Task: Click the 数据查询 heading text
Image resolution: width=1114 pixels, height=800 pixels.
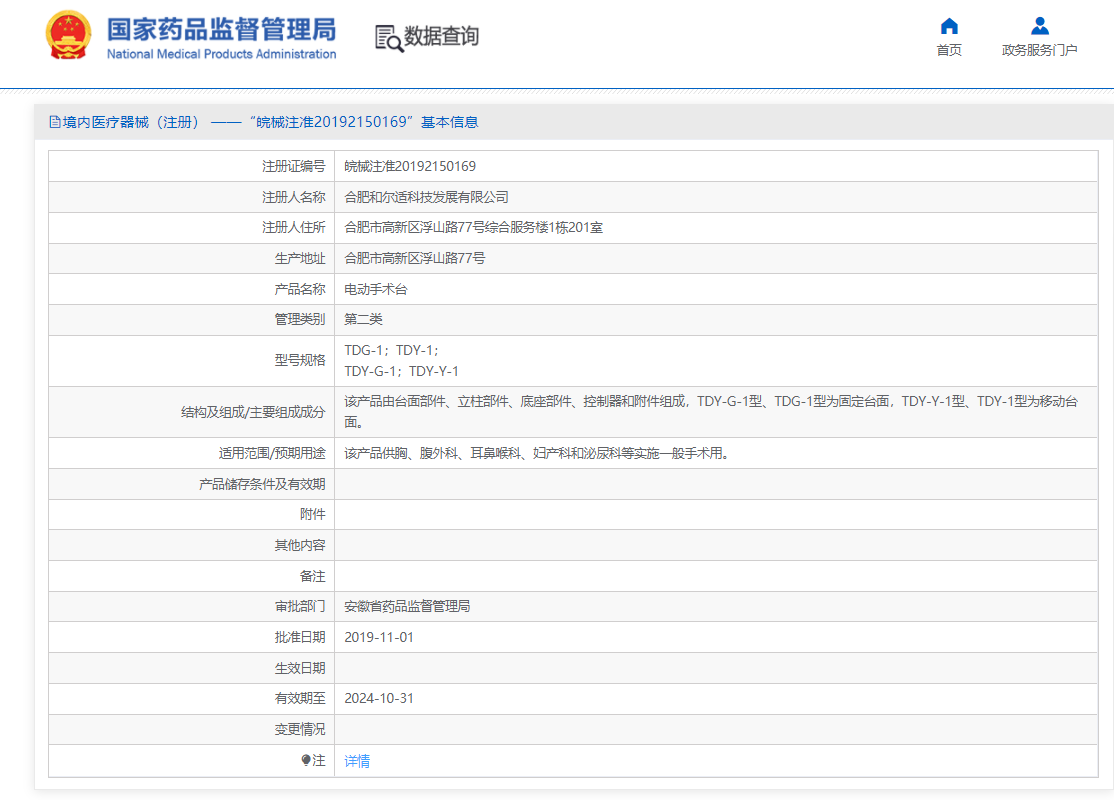Action: (441, 36)
